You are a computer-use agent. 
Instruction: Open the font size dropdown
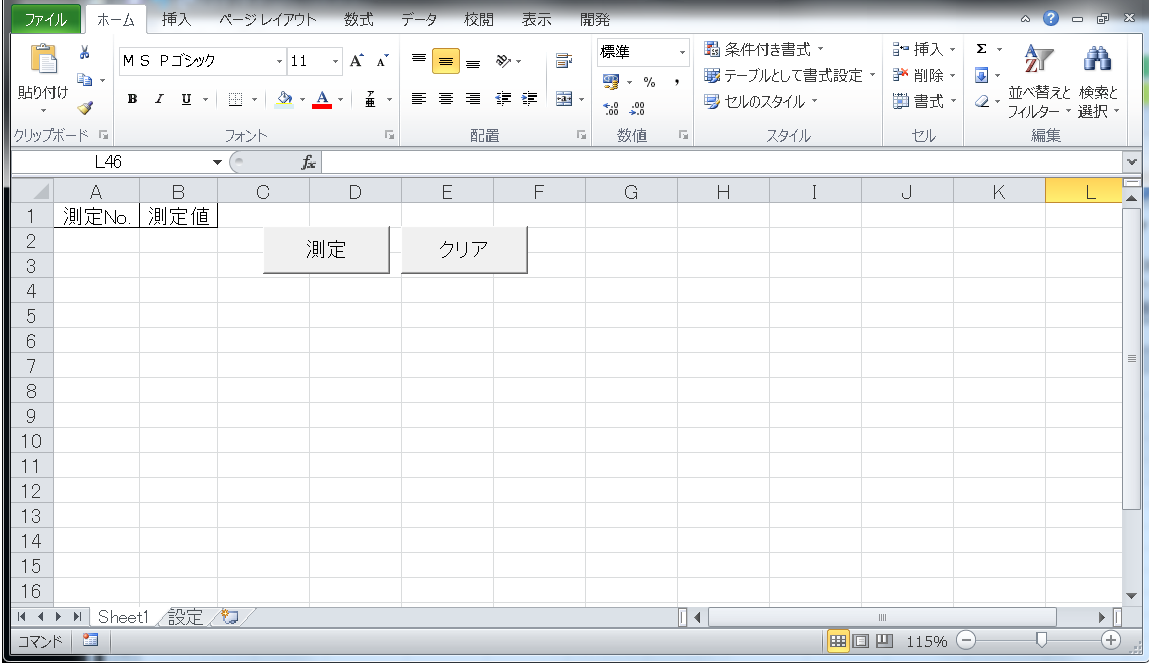coord(333,61)
